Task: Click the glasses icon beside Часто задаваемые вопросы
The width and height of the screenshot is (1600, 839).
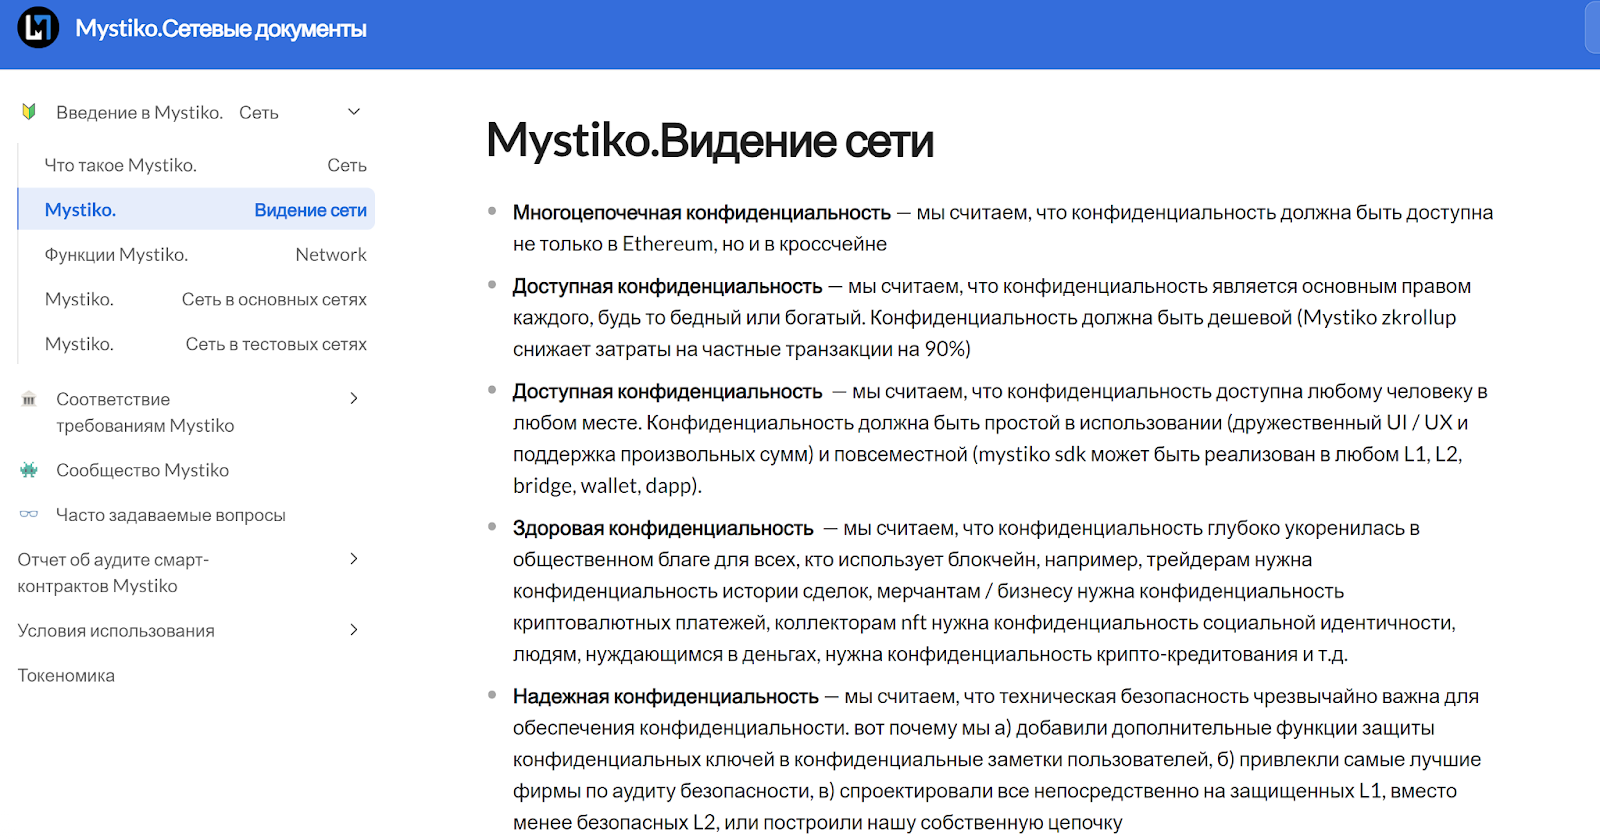Action: pyautogui.click(x=29, y=515)
